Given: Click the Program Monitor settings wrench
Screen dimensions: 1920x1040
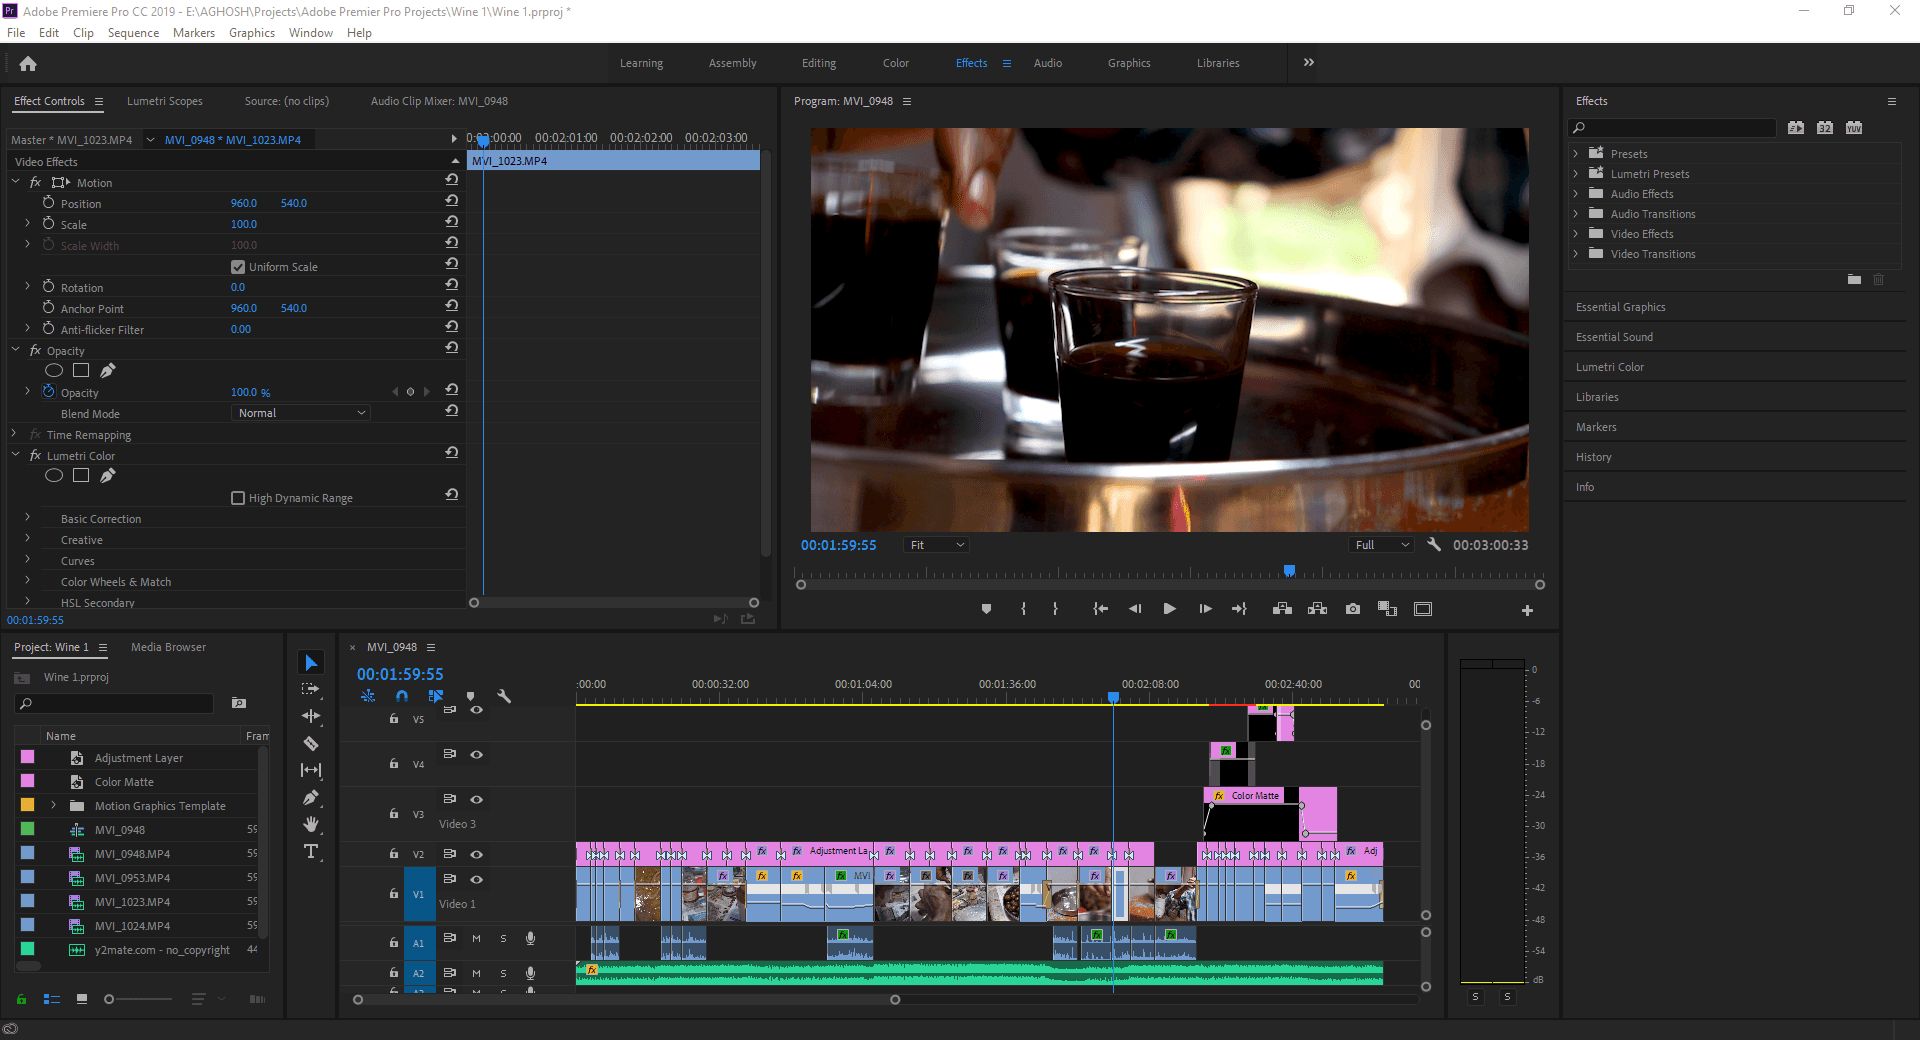Looking at the screenshot, I should (1434, 545).
